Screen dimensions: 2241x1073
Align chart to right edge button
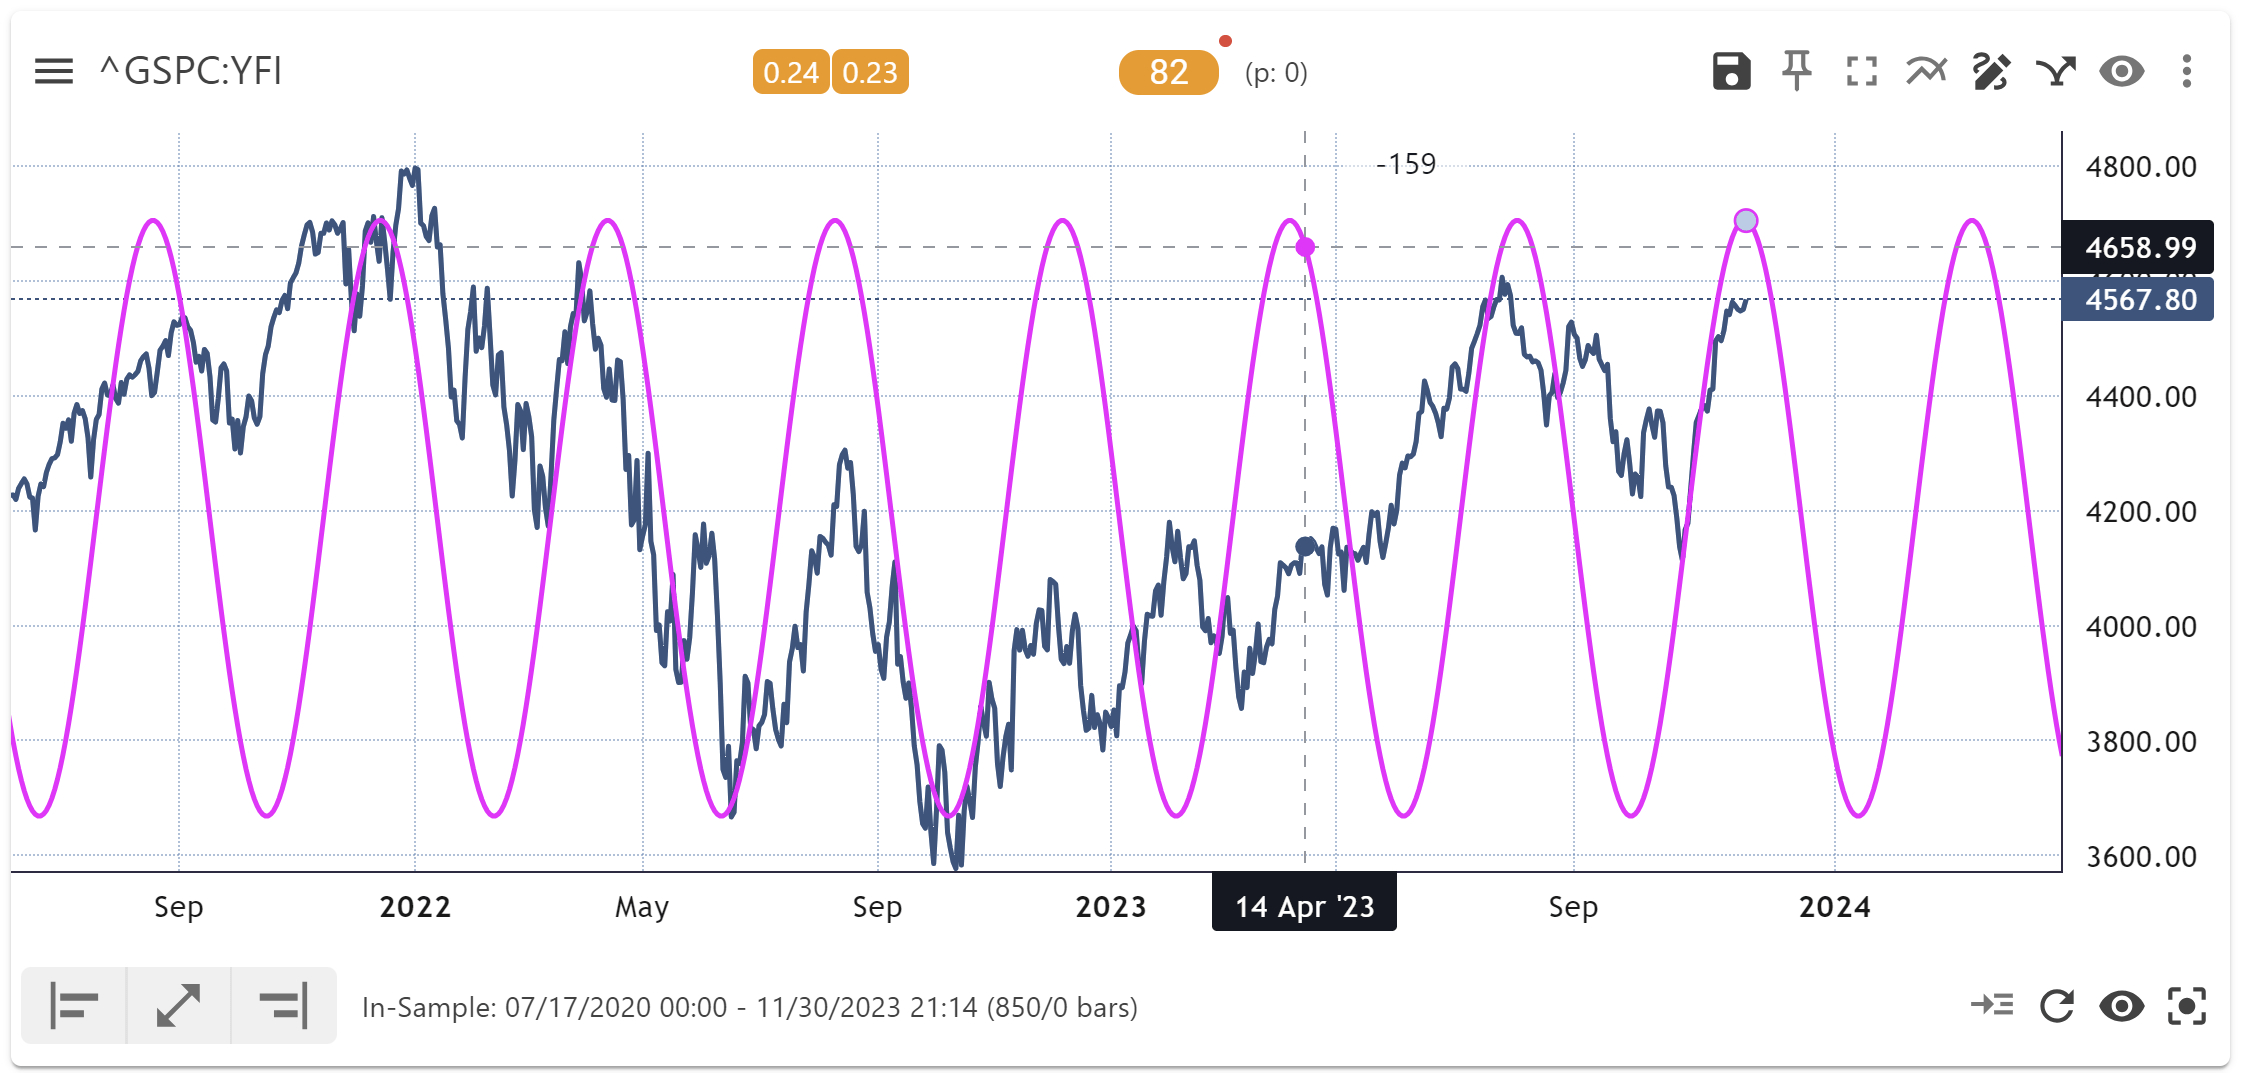click(284, 1005)
